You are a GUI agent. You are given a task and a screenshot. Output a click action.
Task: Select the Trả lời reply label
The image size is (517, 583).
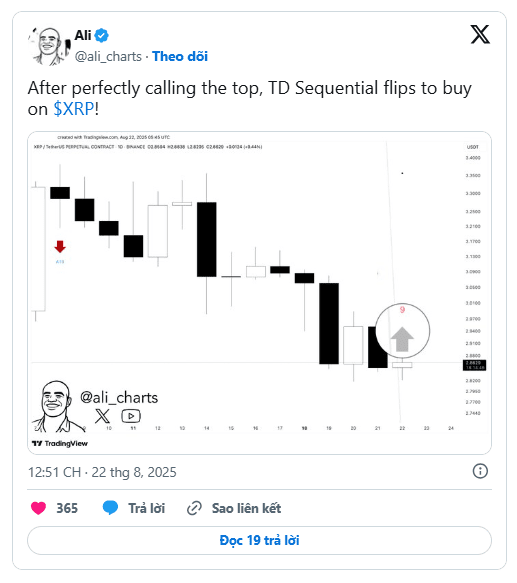147,508
